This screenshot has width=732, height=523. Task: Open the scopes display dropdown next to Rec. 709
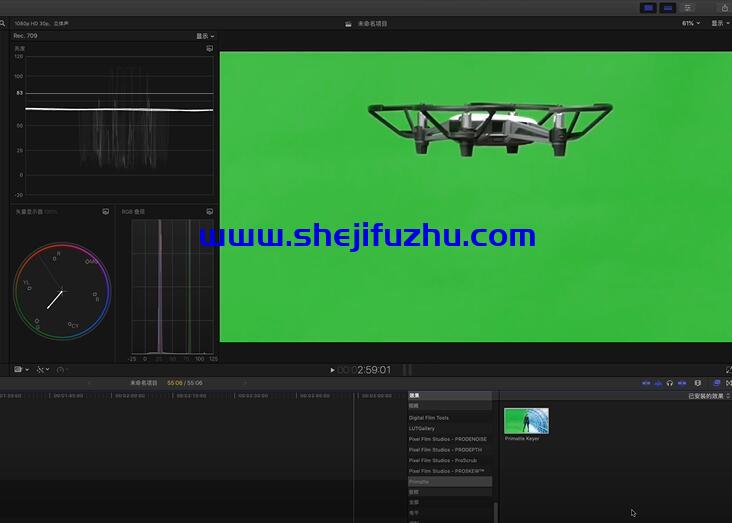tap(205, 36)
